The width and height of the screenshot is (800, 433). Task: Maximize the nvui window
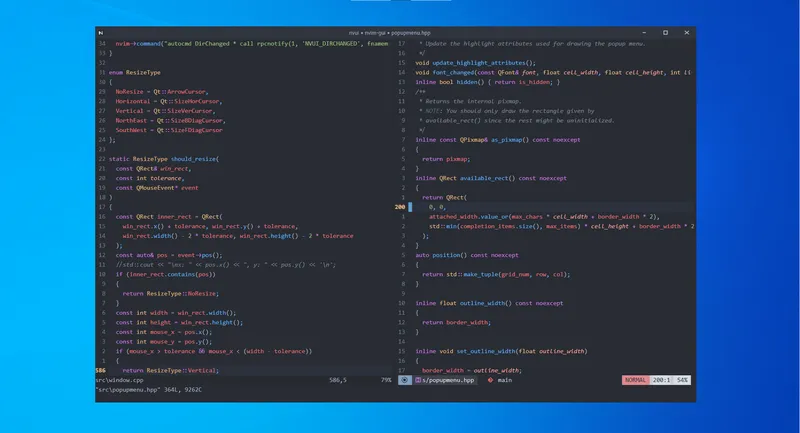[665, 33]
